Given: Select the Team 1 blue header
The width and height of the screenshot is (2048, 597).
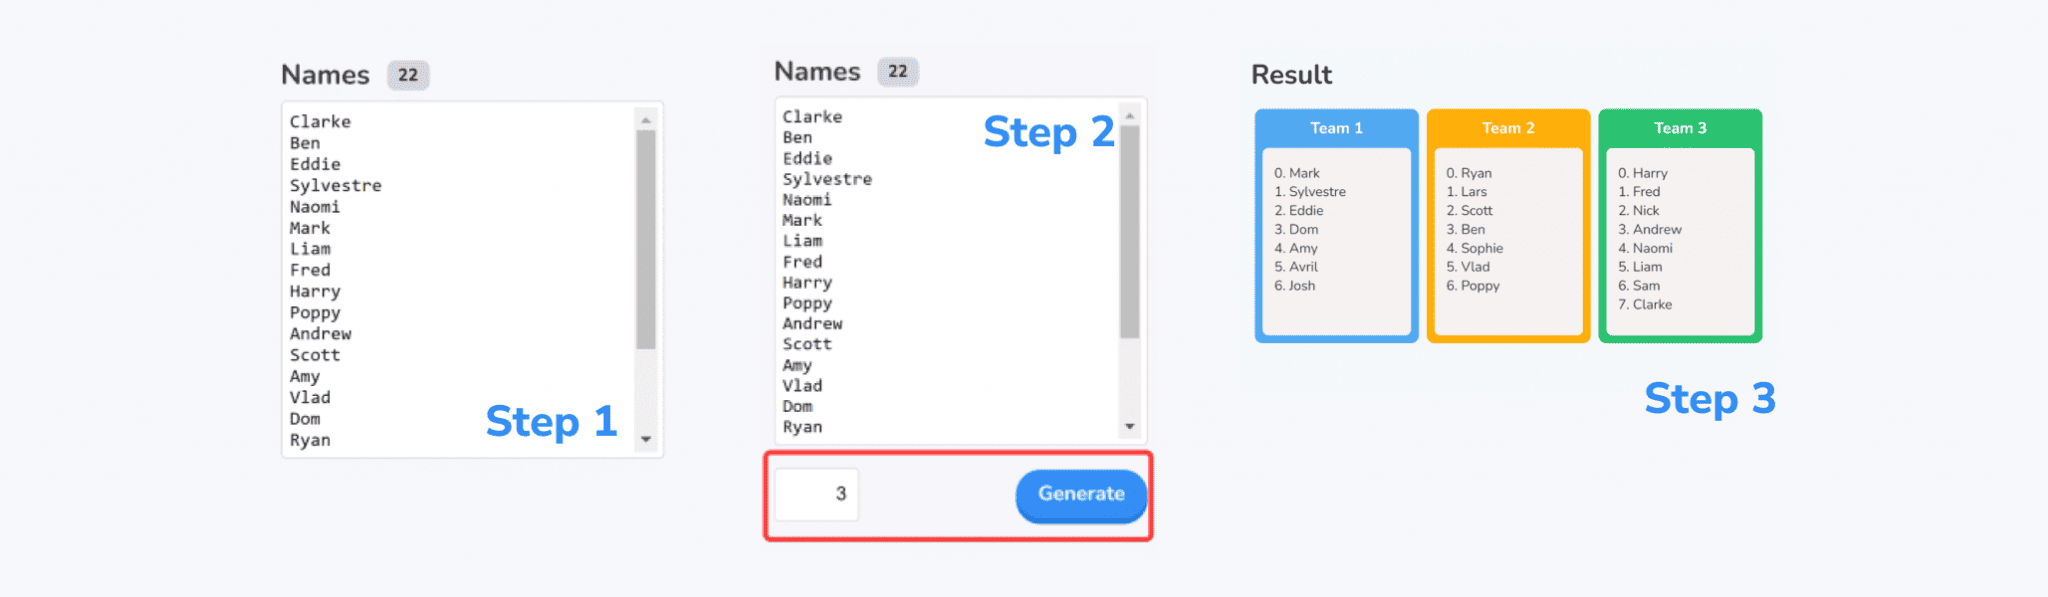Looking at the screenshot, I should (1335, 128).
